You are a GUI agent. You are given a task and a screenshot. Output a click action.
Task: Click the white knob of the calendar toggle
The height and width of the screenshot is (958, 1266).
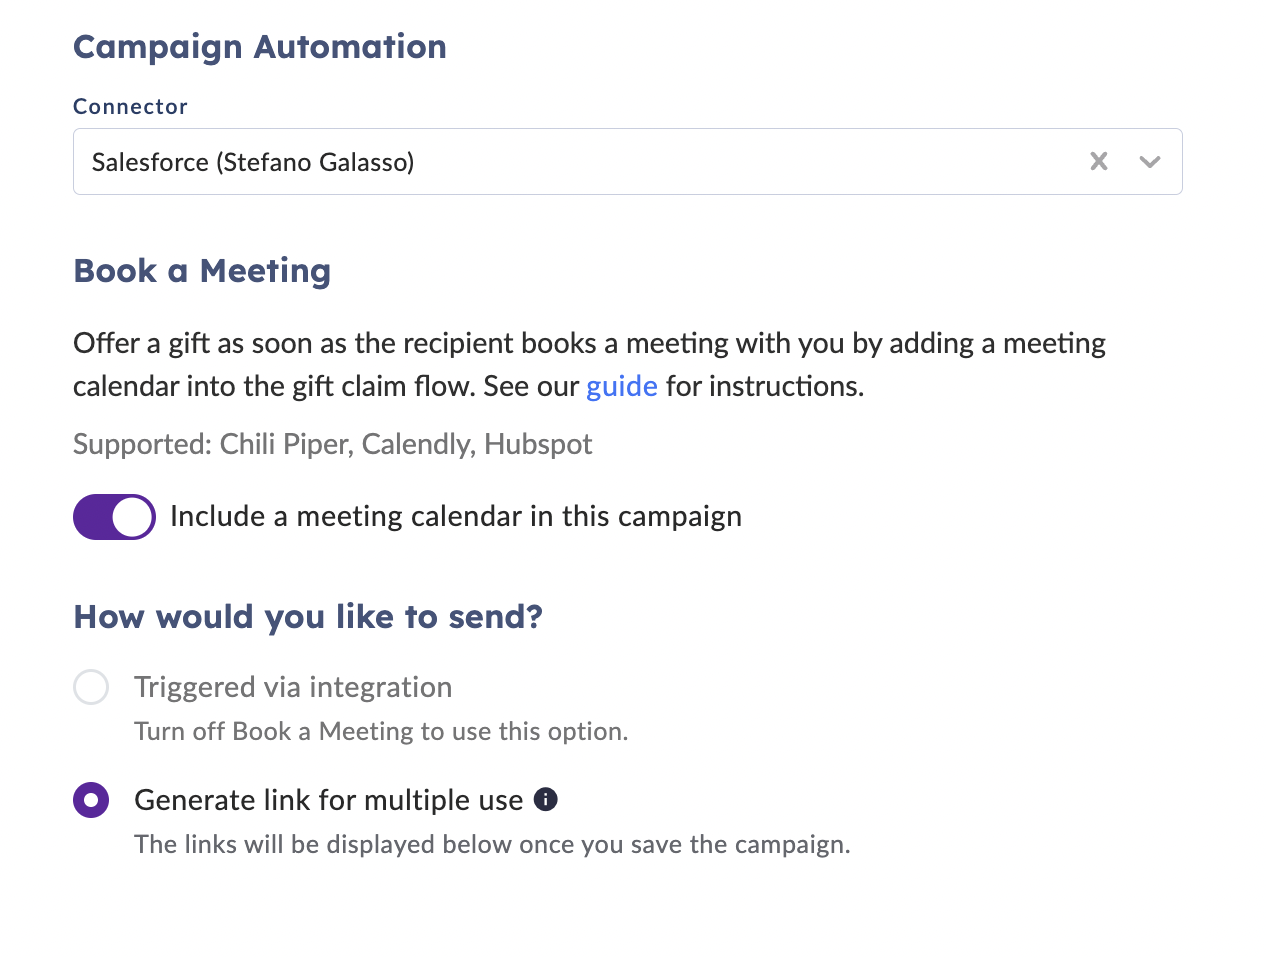(x=132, y=517)
